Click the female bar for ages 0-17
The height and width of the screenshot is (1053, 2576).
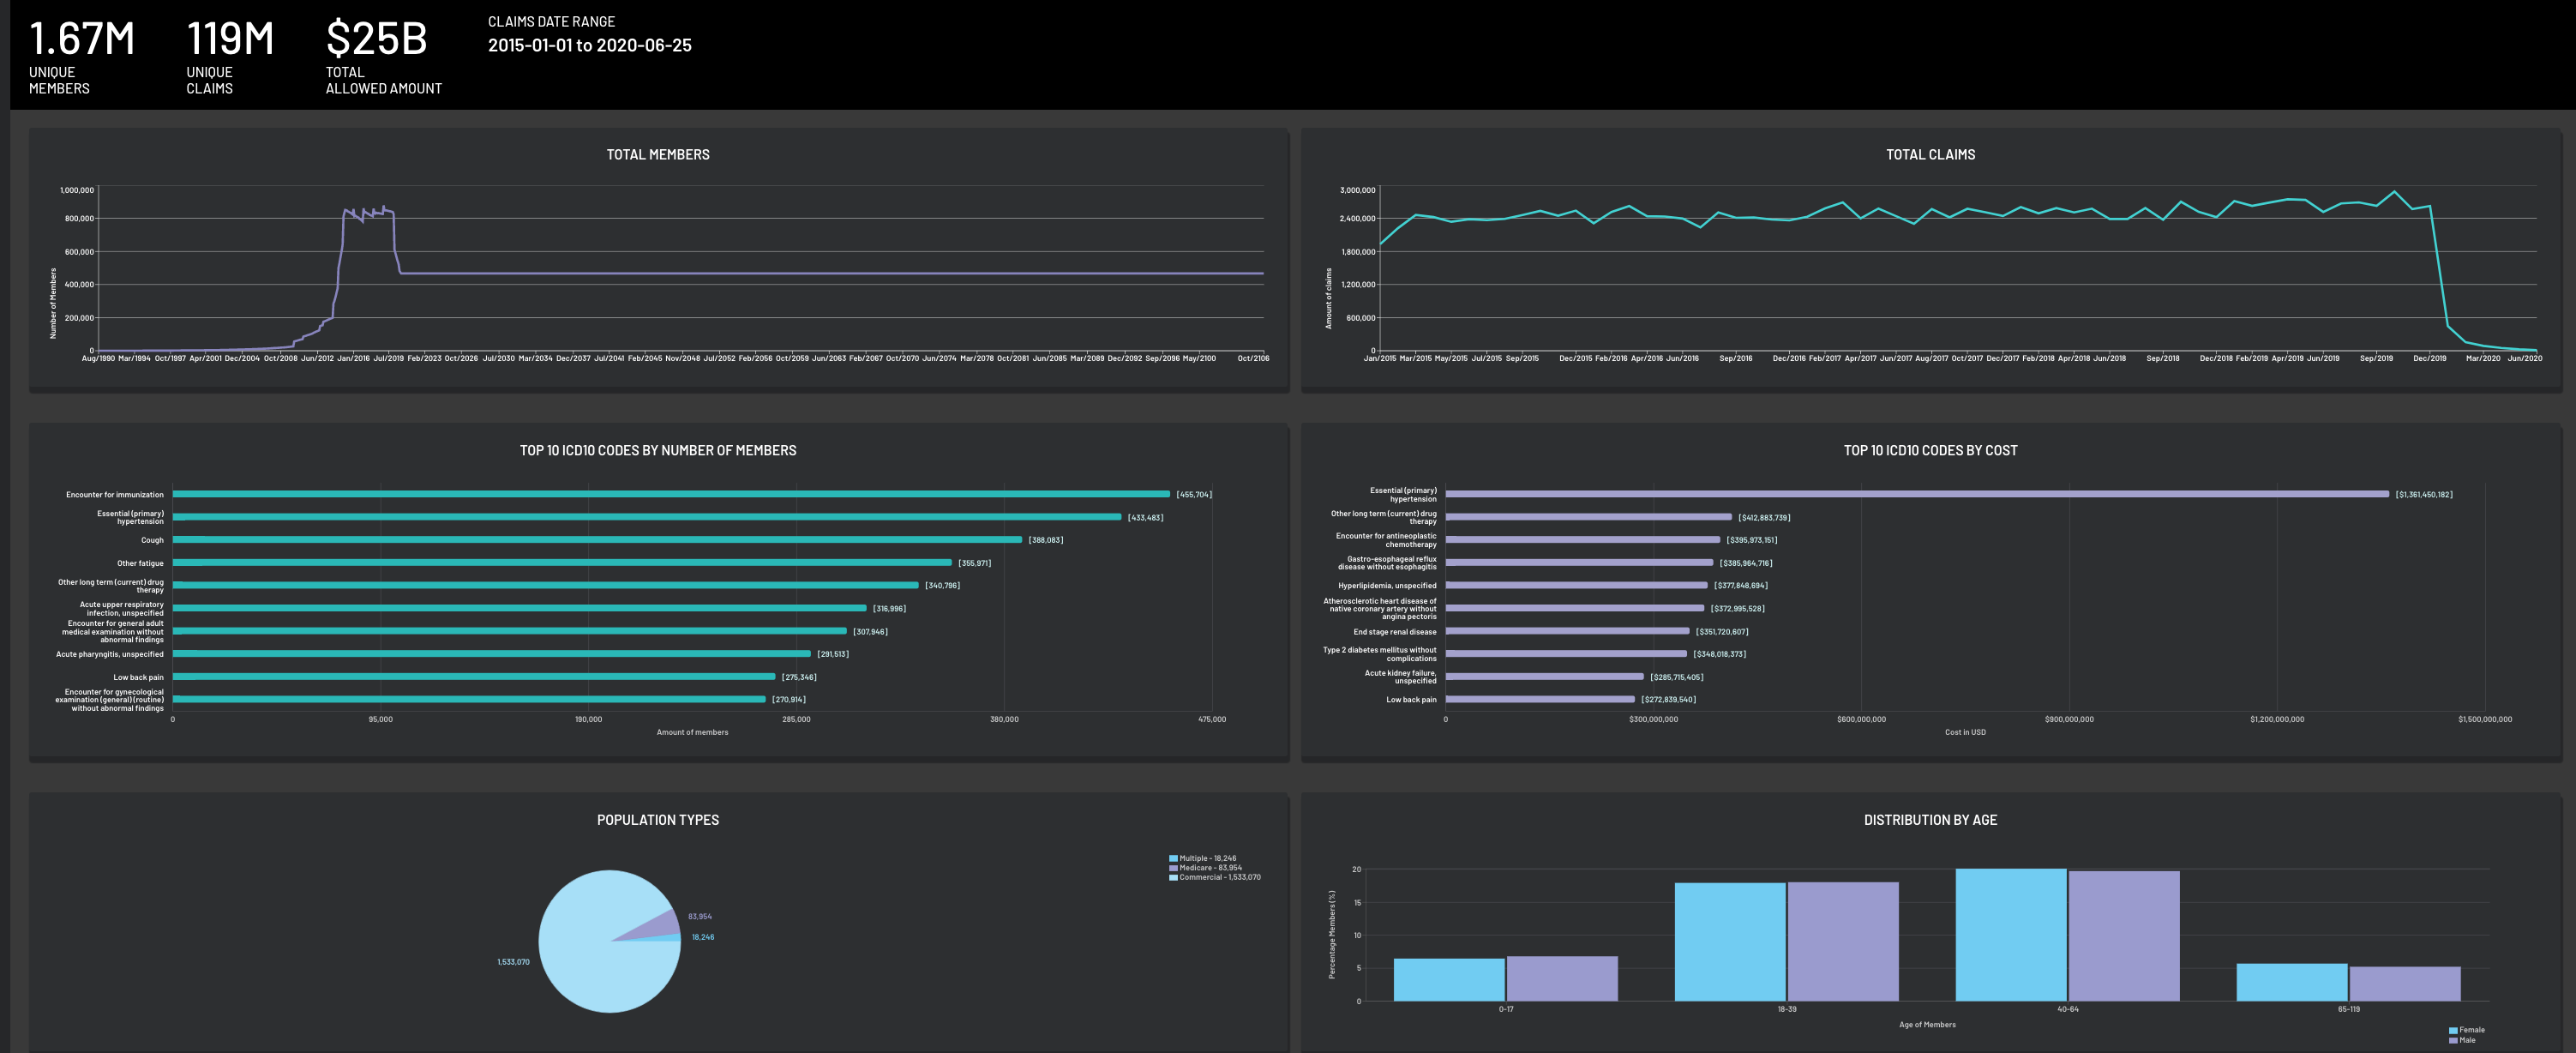pos(1449,979)
